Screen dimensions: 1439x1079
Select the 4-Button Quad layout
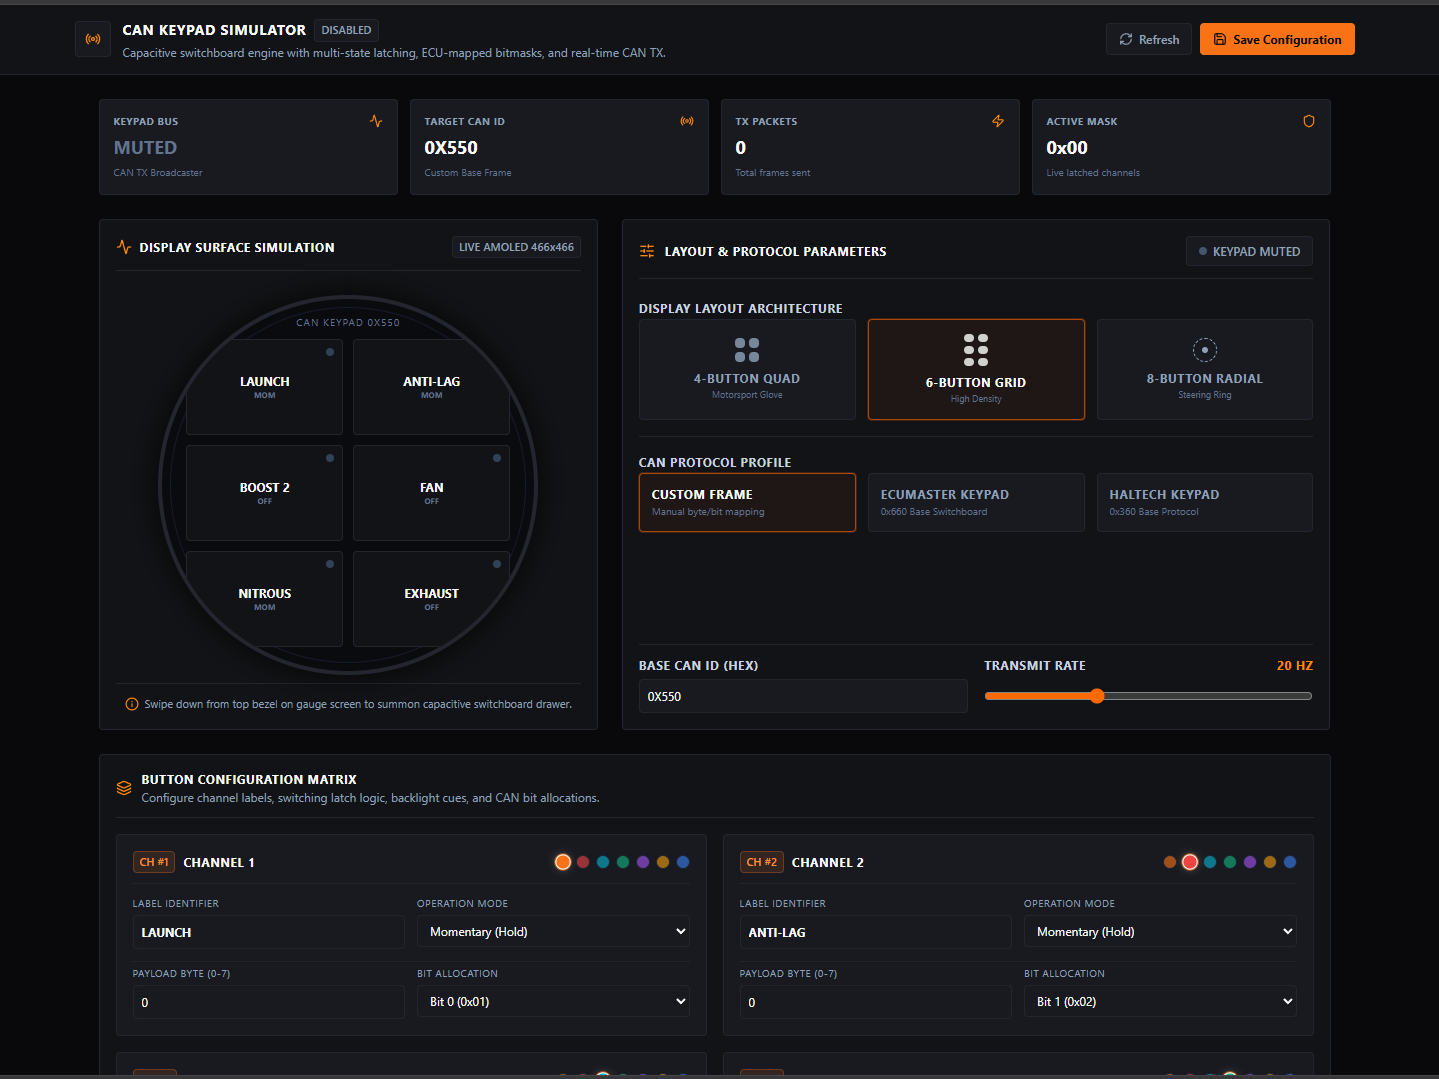tap(747, 369)
